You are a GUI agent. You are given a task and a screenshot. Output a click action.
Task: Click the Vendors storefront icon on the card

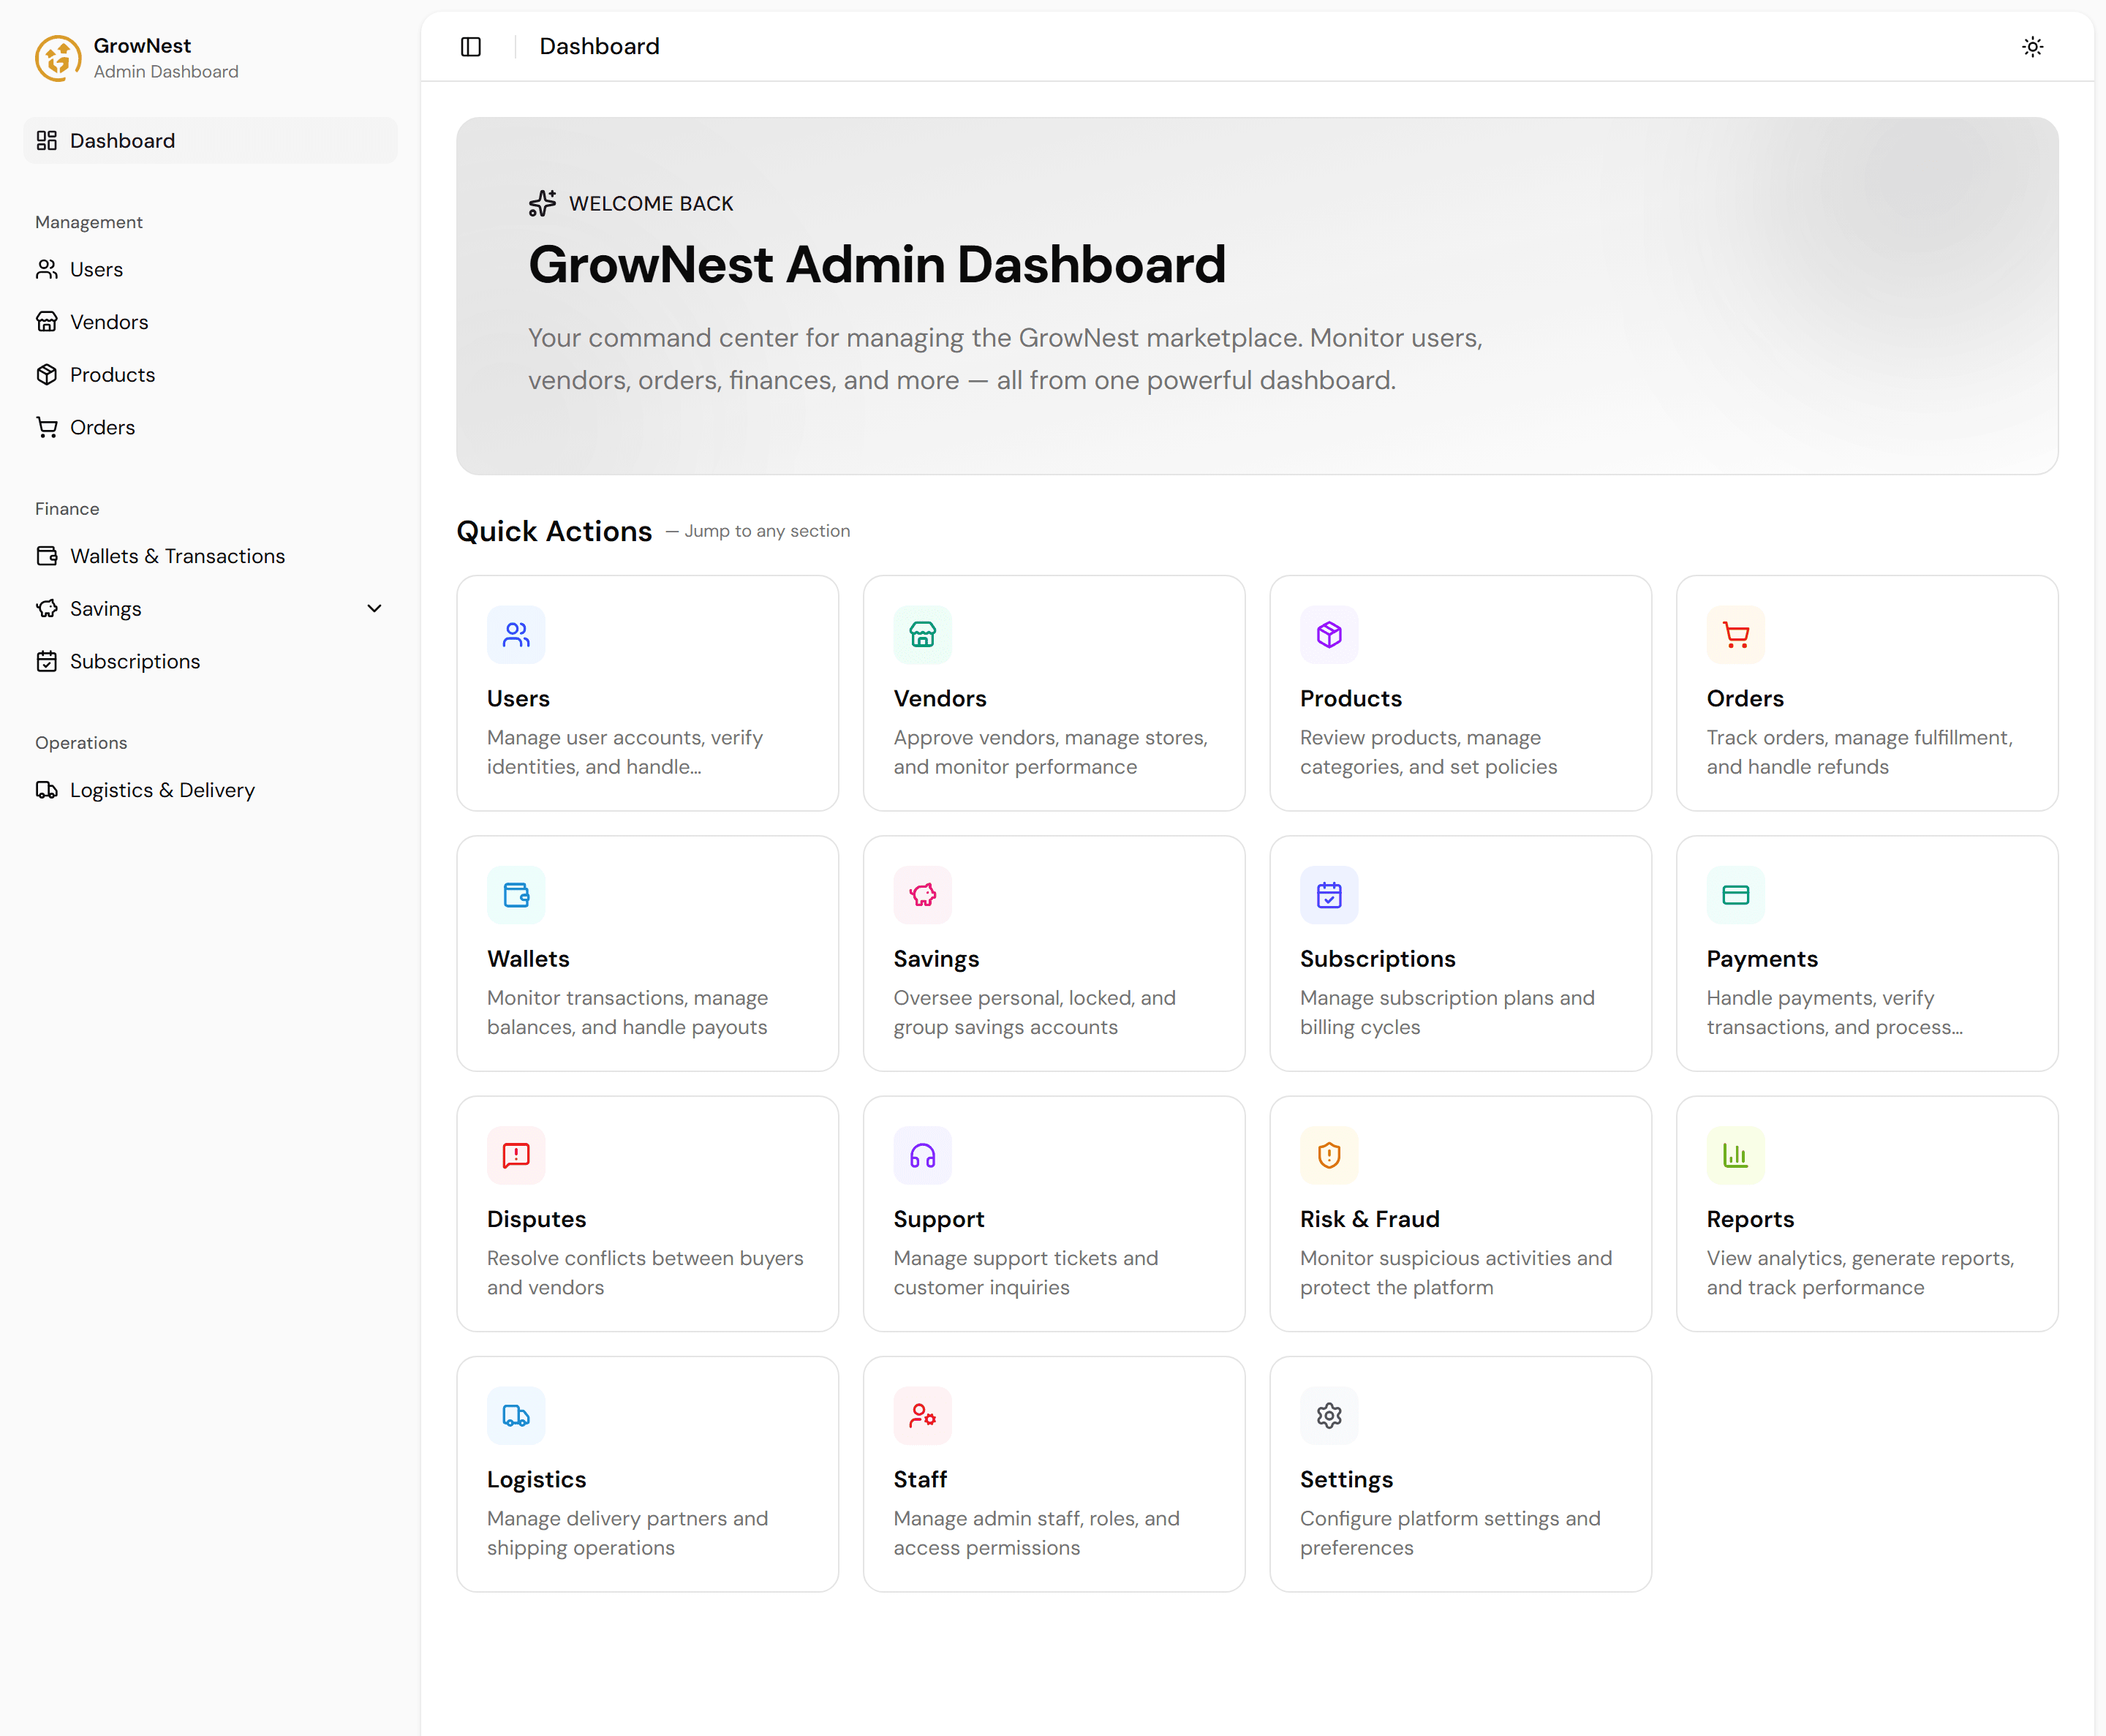tap(922, 634)
